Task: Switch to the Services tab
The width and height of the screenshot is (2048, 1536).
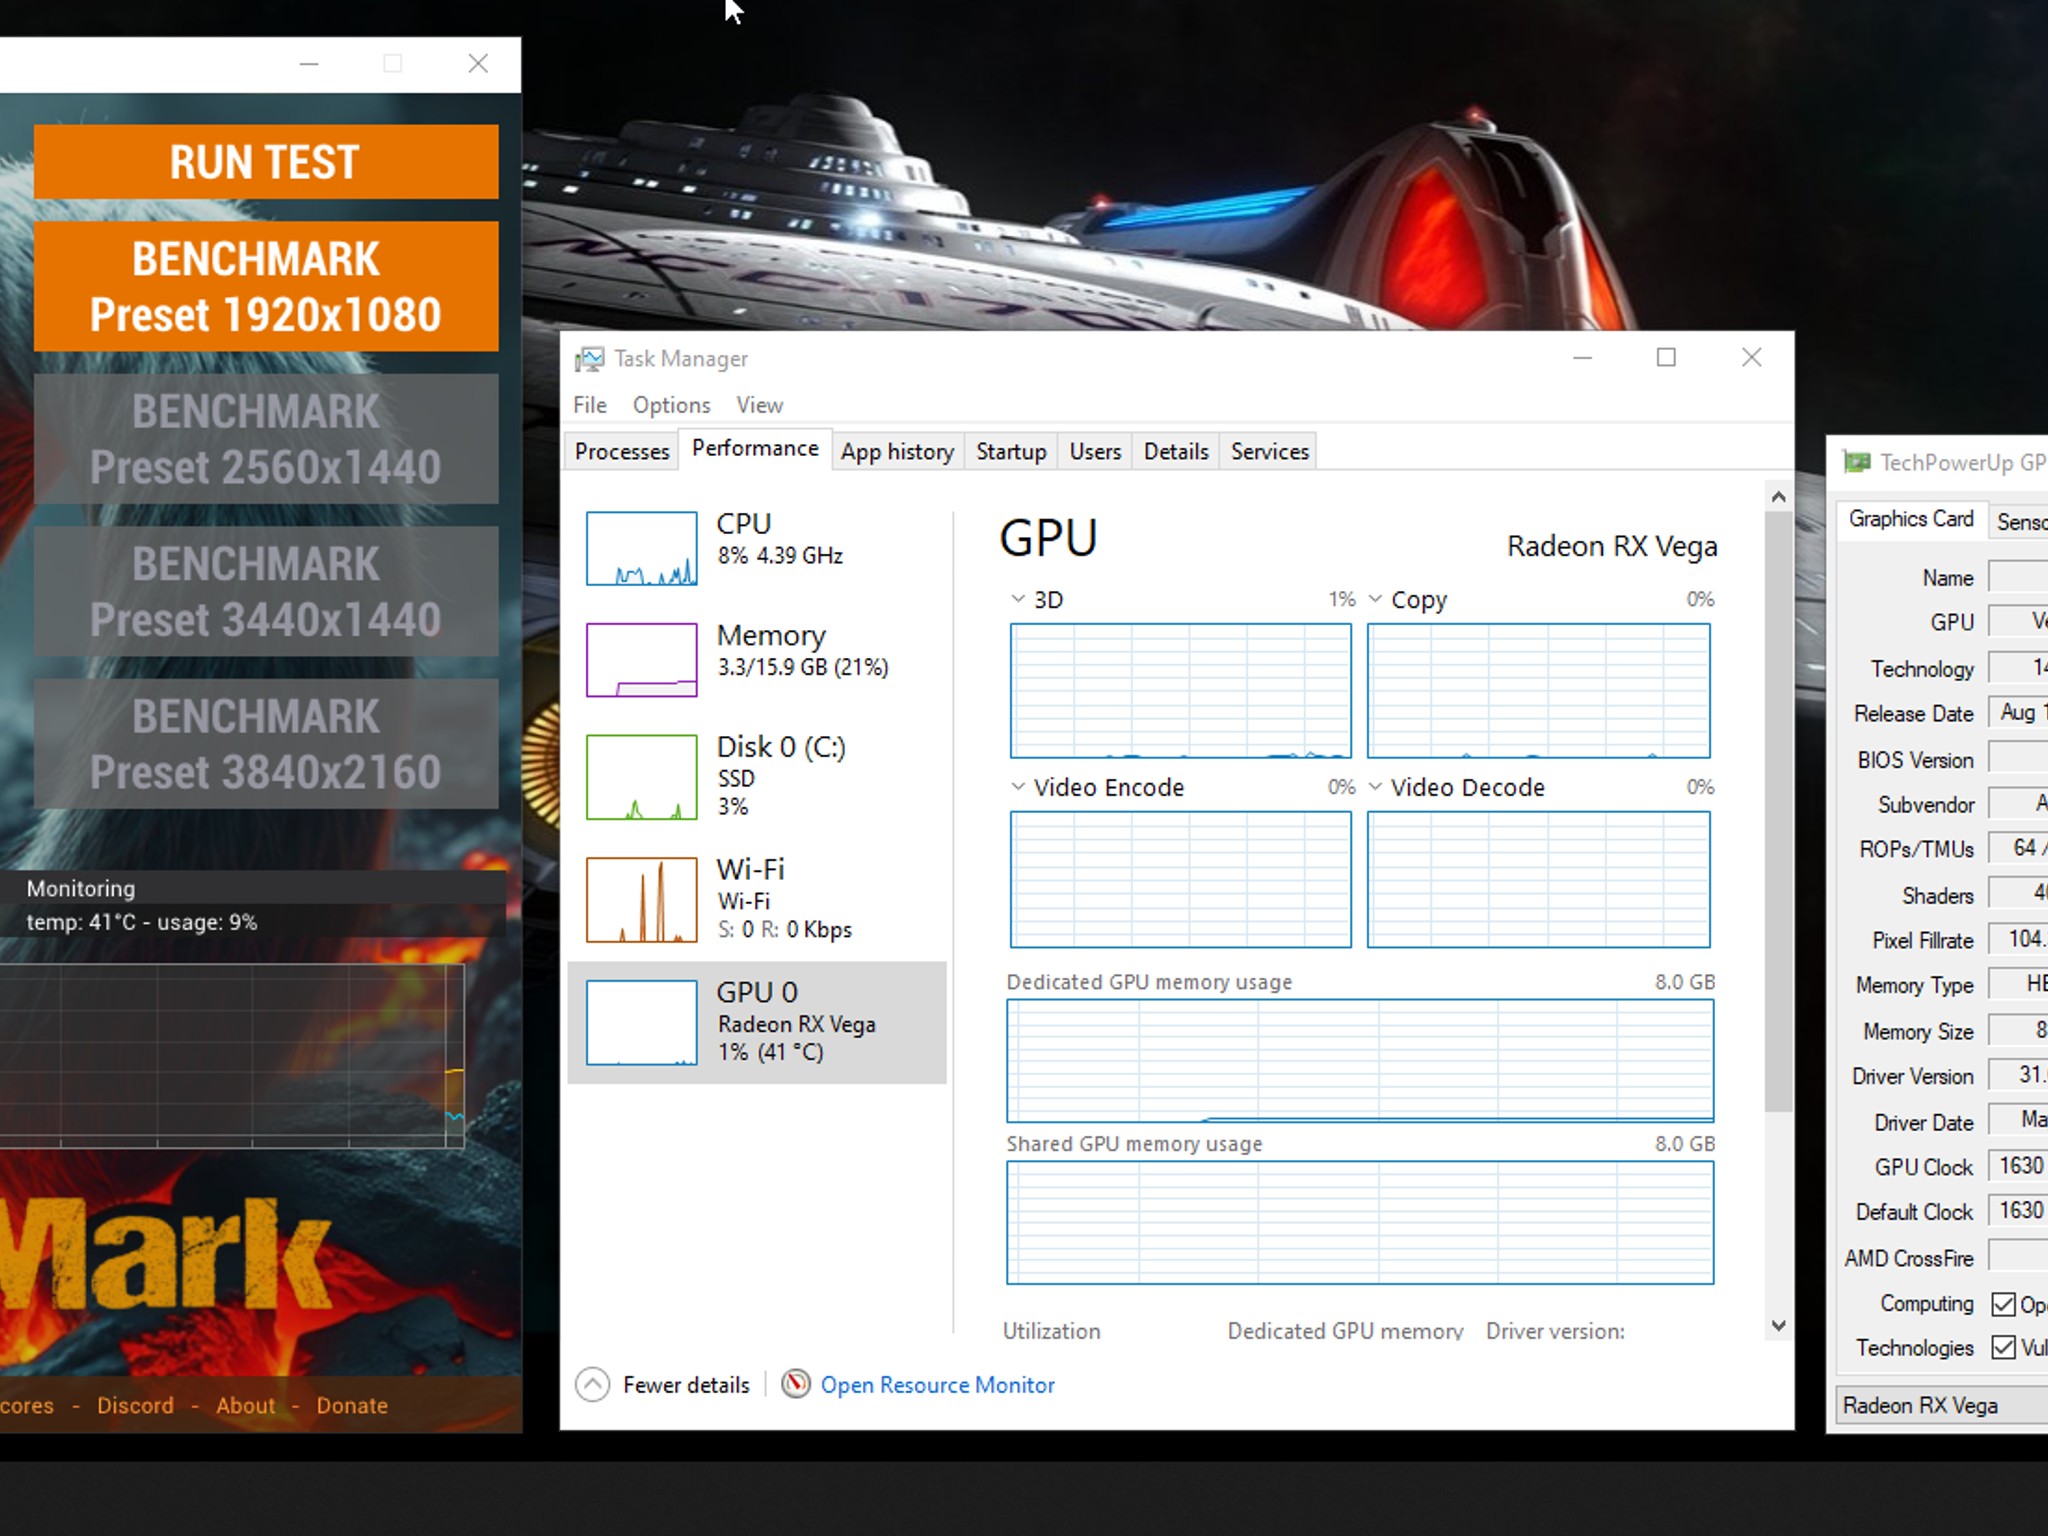Action: tap(1269, 451)
